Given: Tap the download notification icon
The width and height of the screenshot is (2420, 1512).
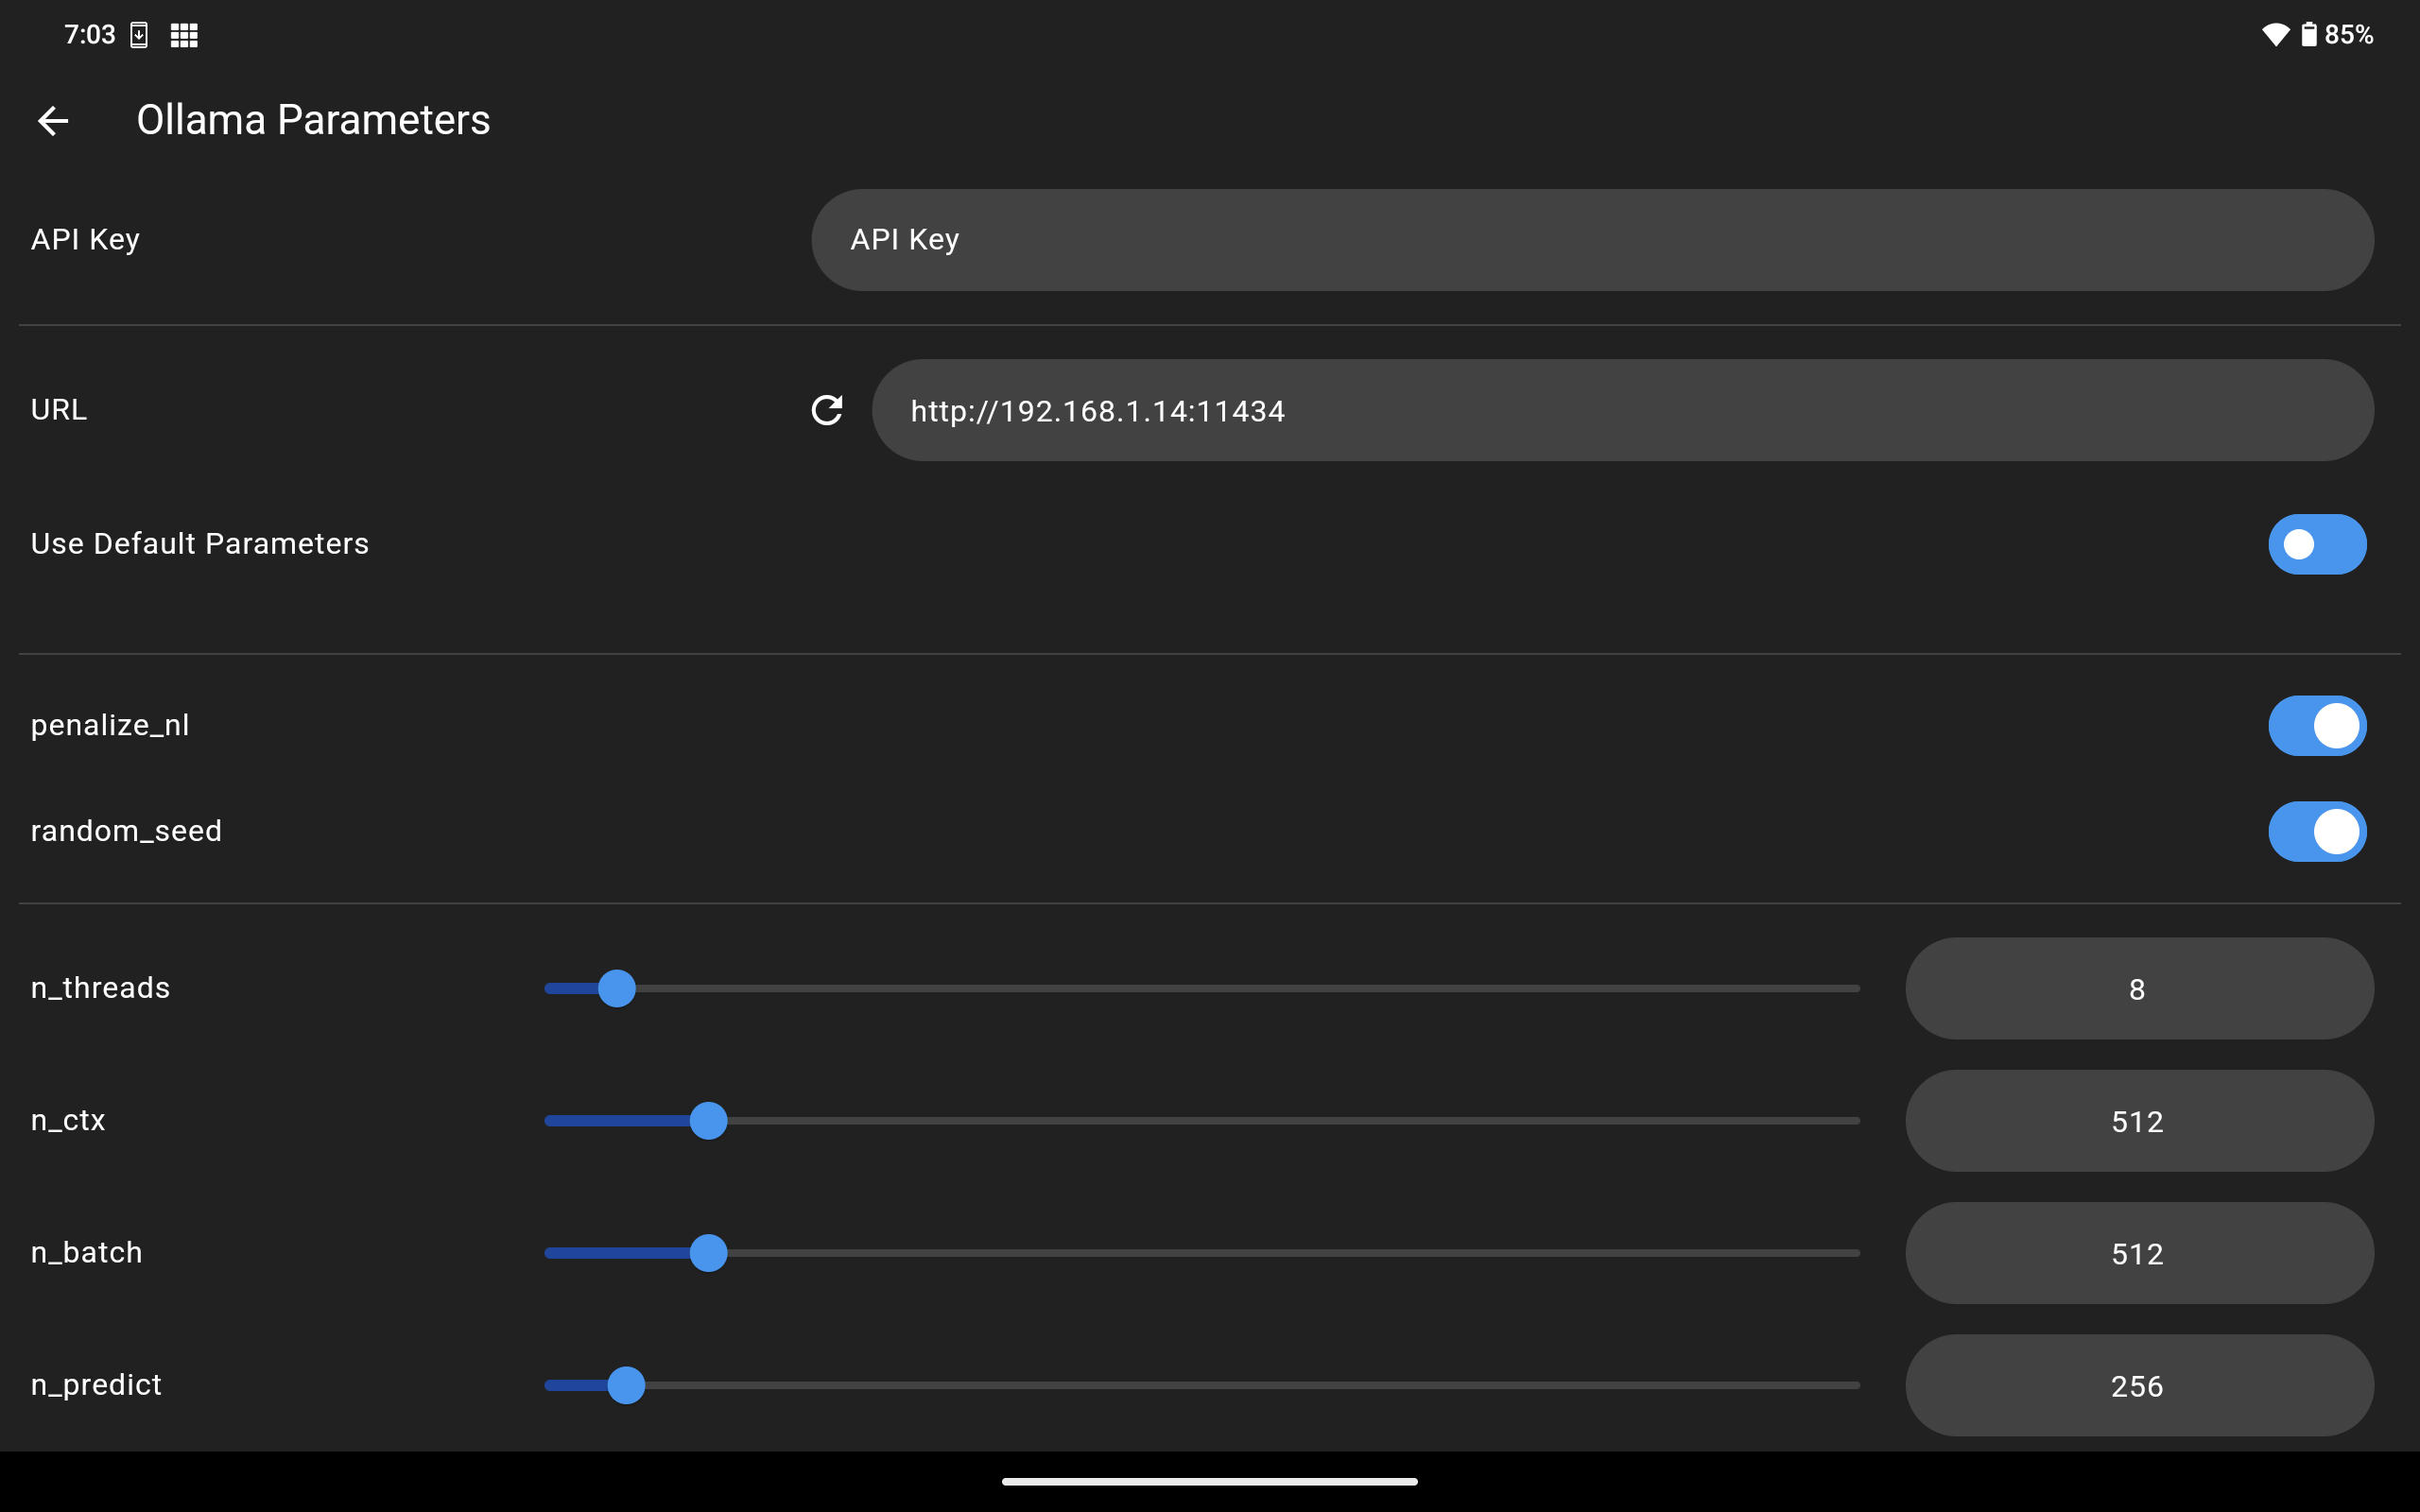Looking at the screenshot, I should click(x=139, y=35).
